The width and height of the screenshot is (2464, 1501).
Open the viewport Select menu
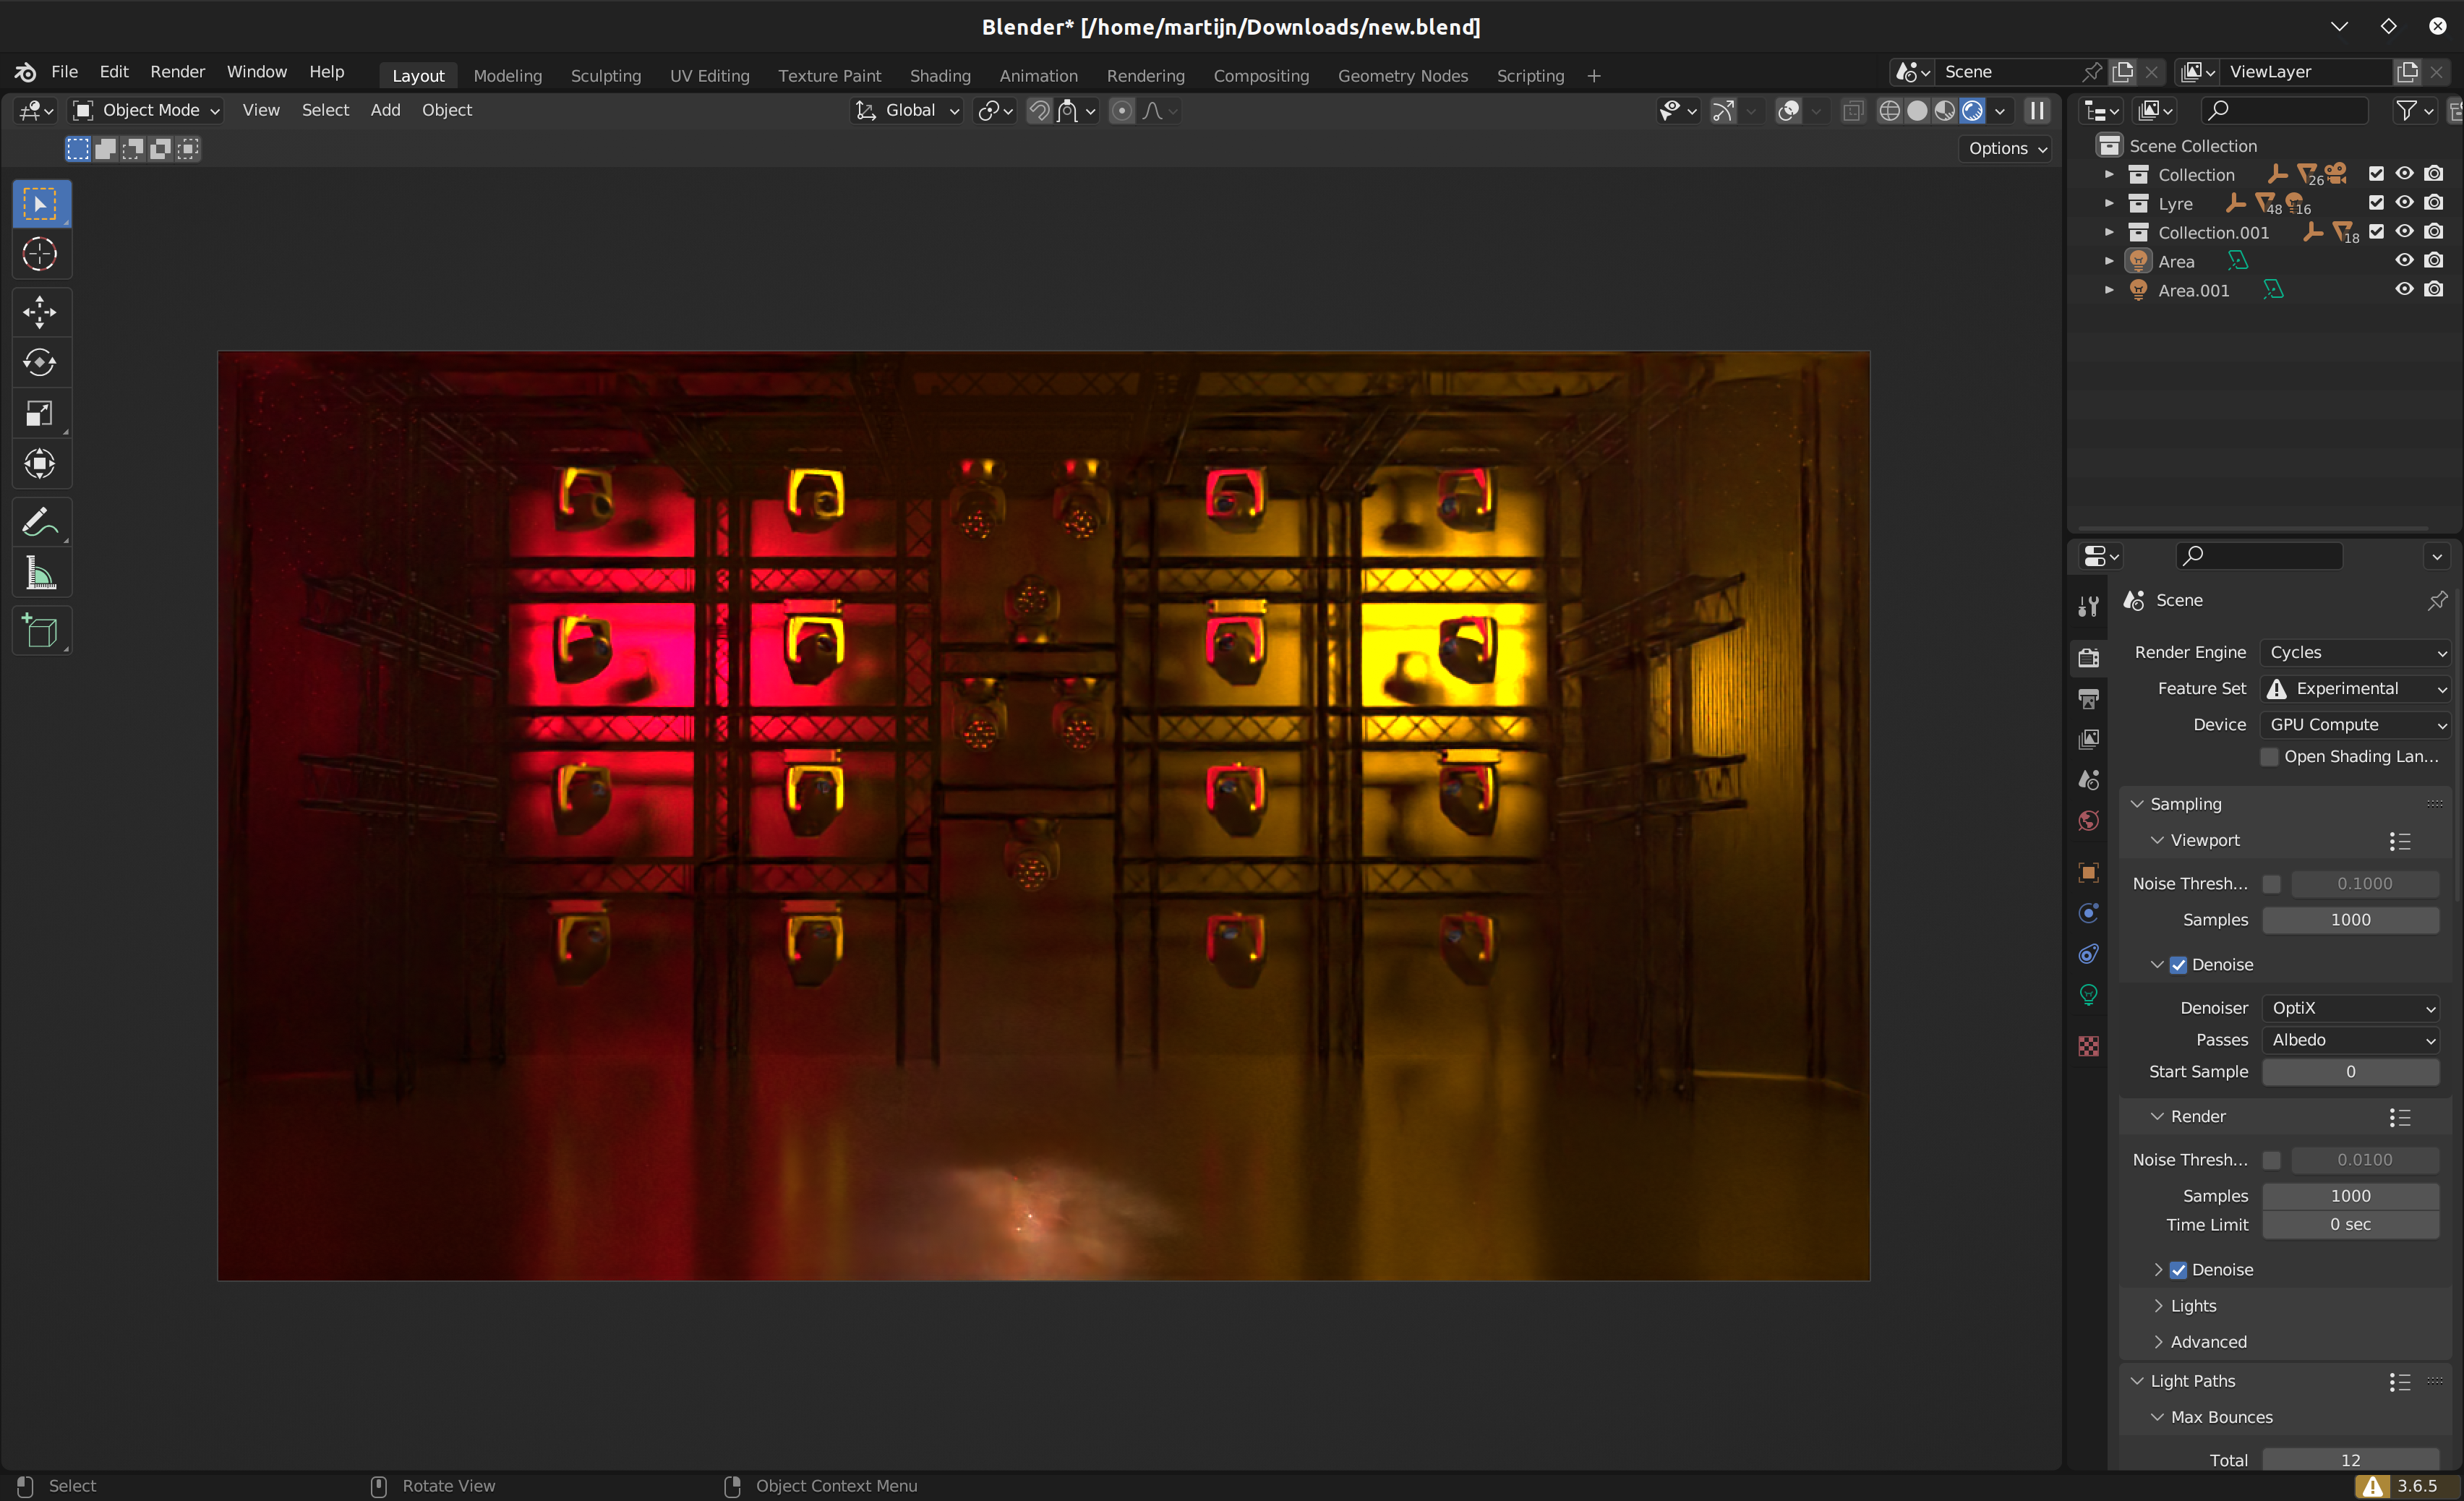(x=325, y=111)
